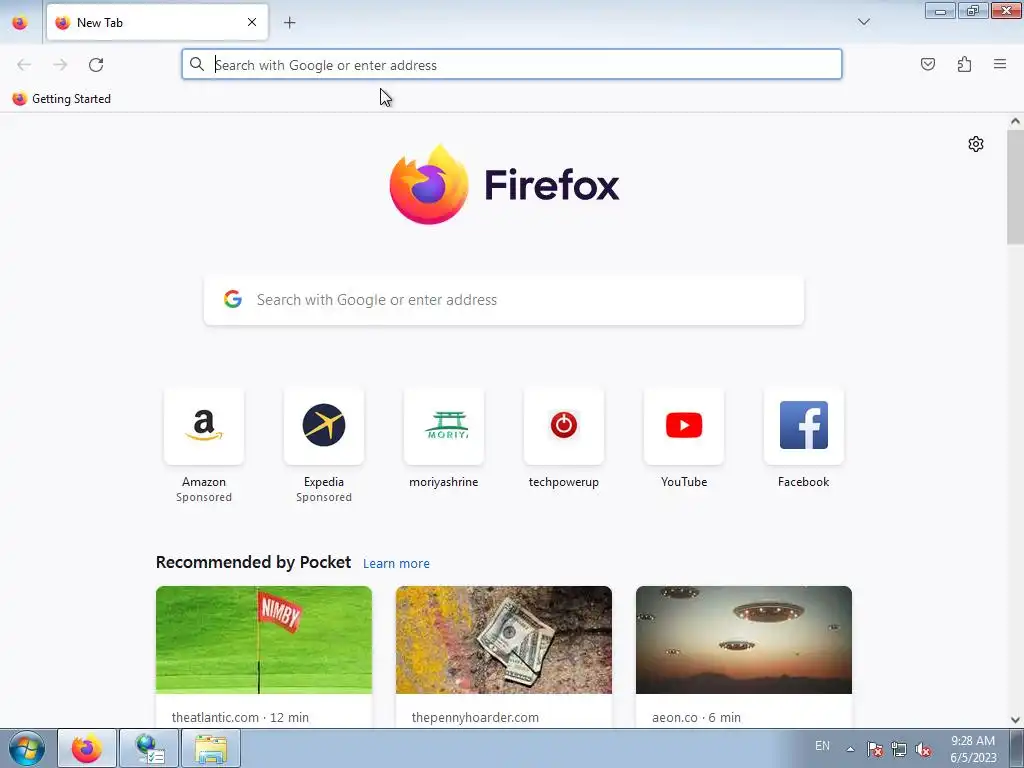This screenshot has width=1024, height=768.
Task: Close the New Tab tab
Action: pos(251,22)
